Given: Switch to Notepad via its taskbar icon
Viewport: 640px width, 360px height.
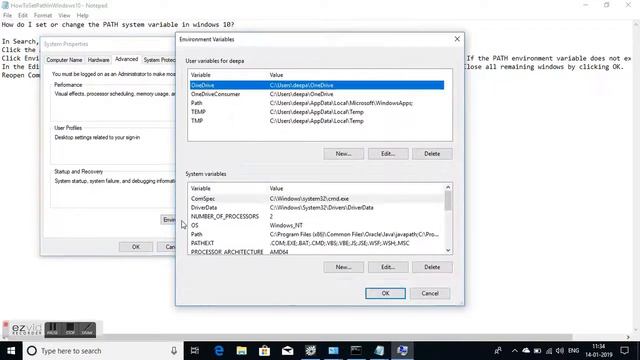Looking at the screenshot, I should 379,351.
